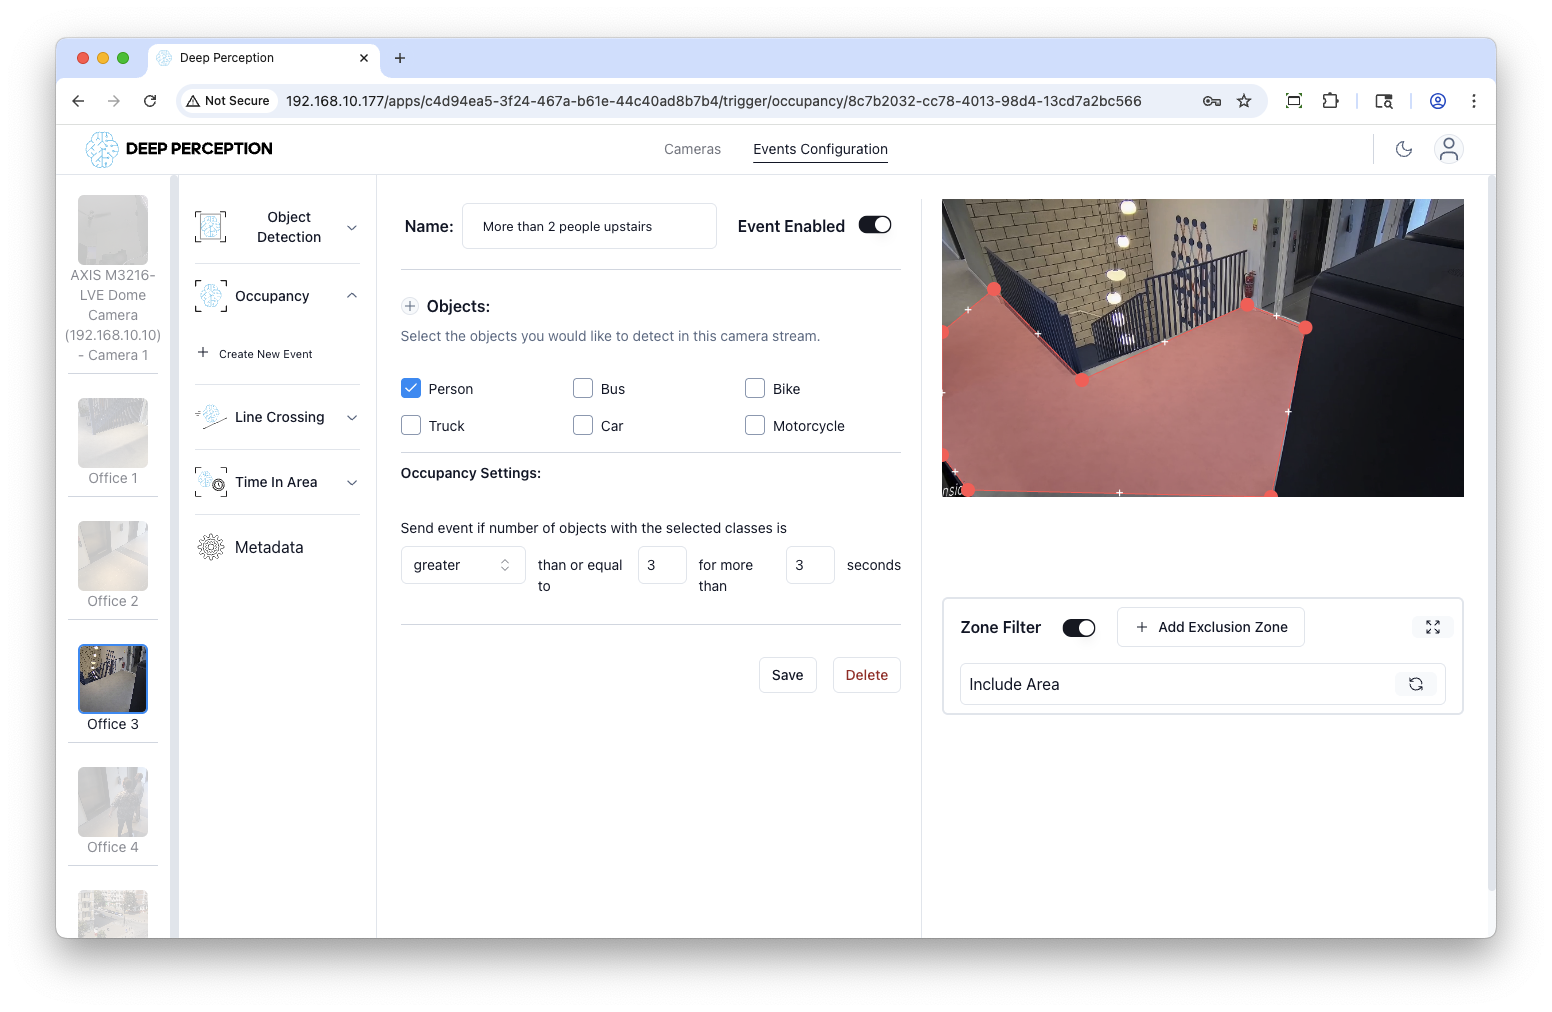This screenshot has width=1552, height=1012.
Task: Click the seconds duration input field
Action: (x=810, y=565)
